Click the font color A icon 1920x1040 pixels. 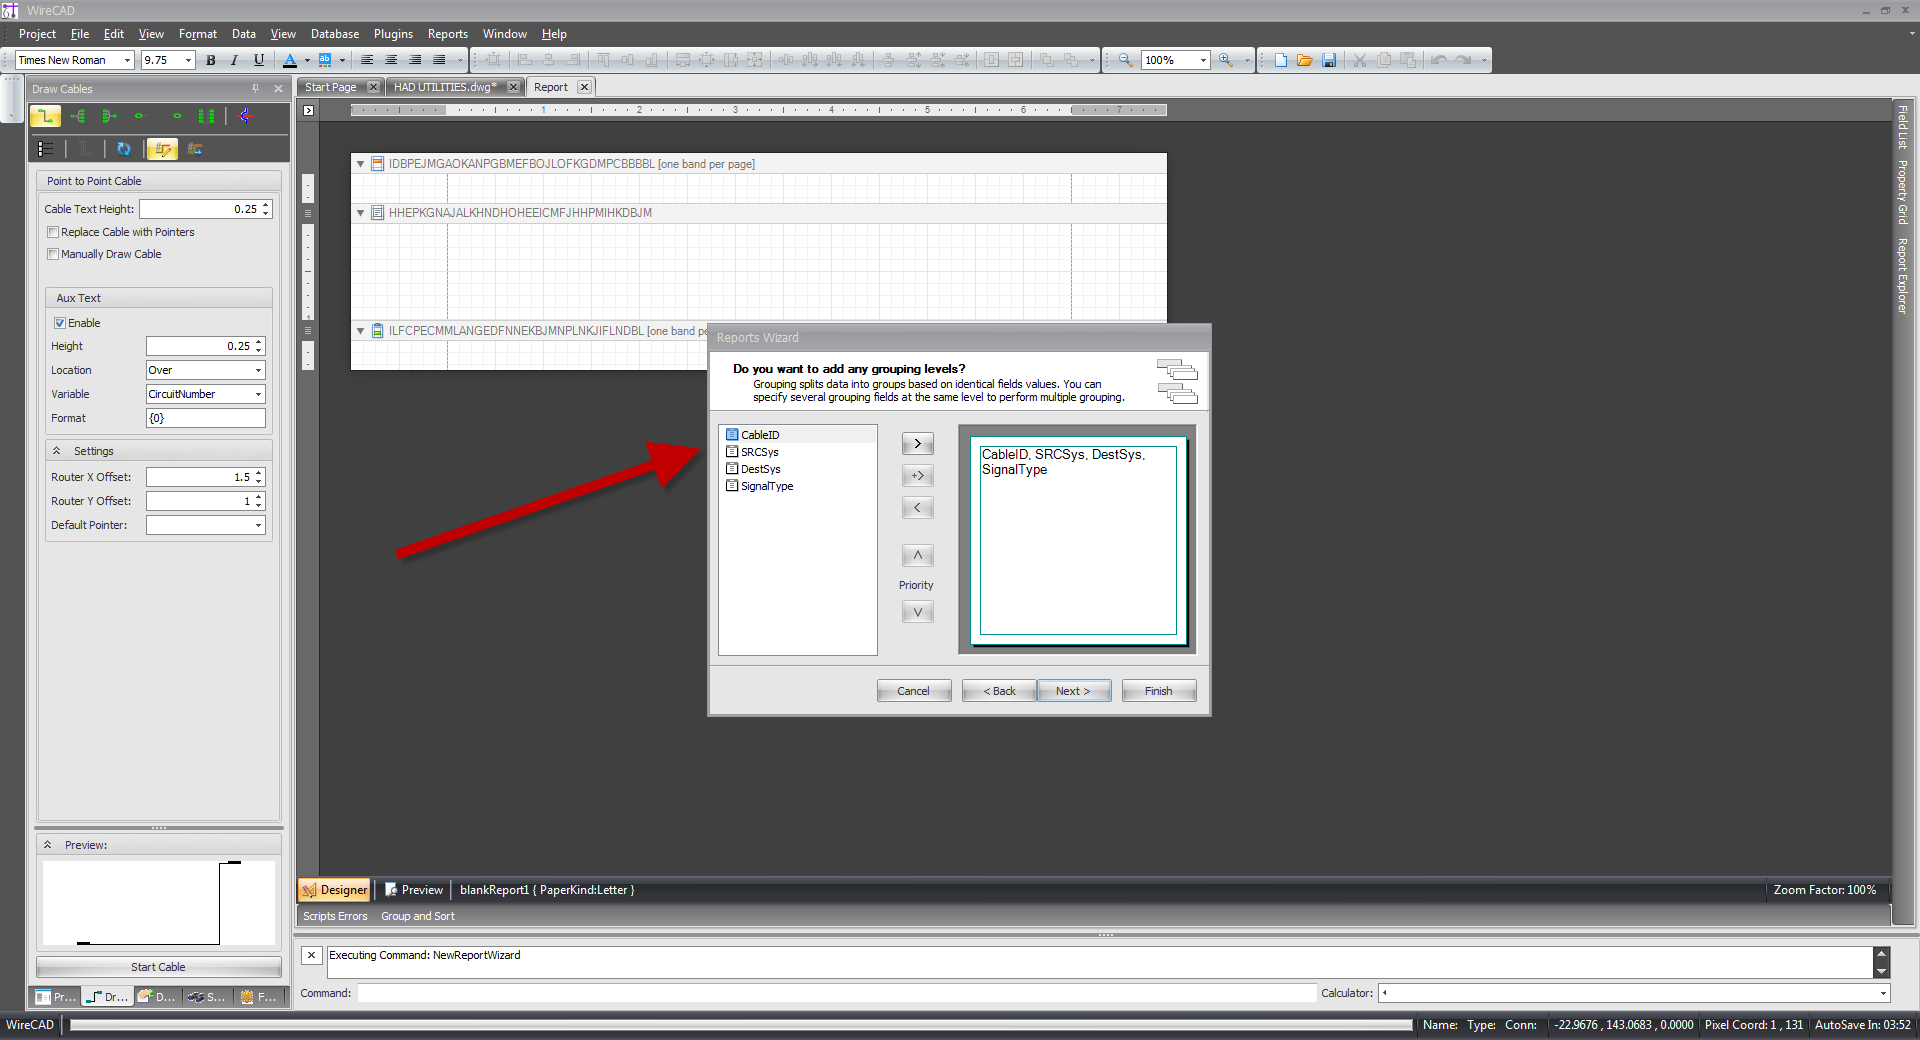tap(290, 60)
